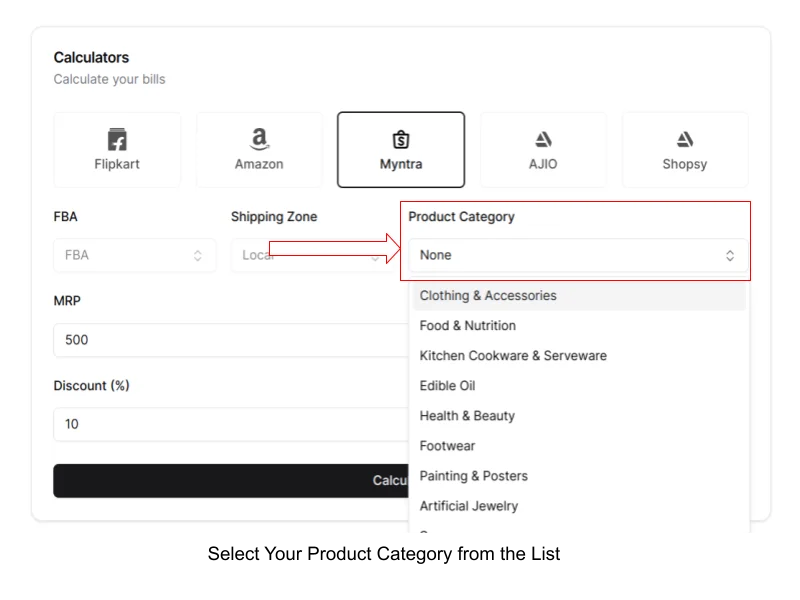This screenshot has width=800, height=600.
Task: Click the MRP input field
Action: click(231, 340)
